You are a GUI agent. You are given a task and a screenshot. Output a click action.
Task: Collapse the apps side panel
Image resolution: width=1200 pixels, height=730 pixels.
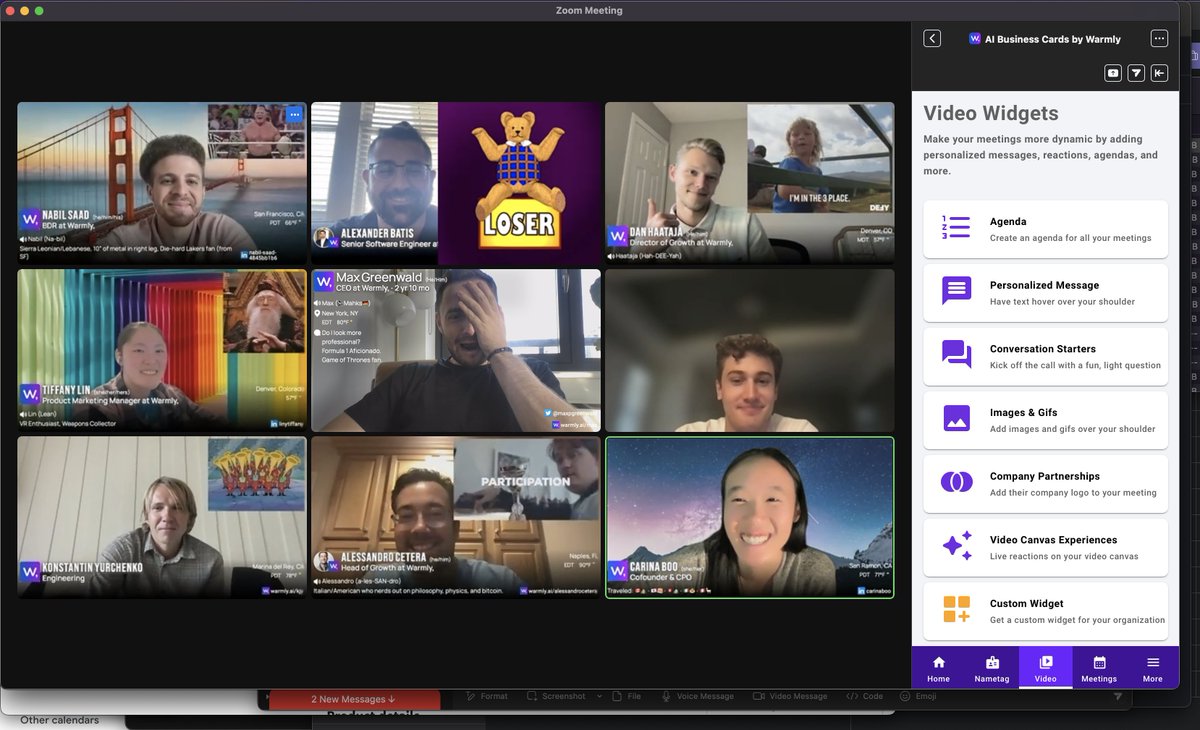click(1160, 73)
